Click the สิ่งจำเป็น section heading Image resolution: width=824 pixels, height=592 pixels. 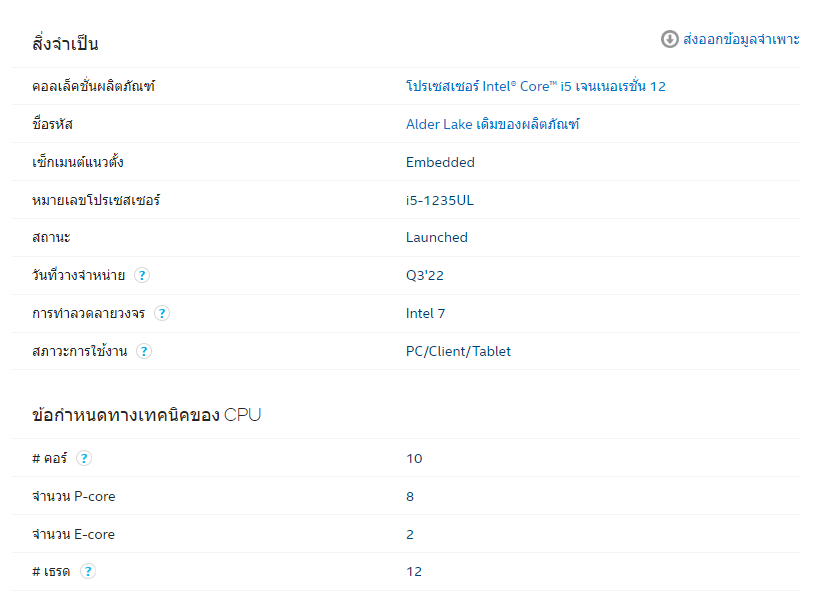pos(65,44)
